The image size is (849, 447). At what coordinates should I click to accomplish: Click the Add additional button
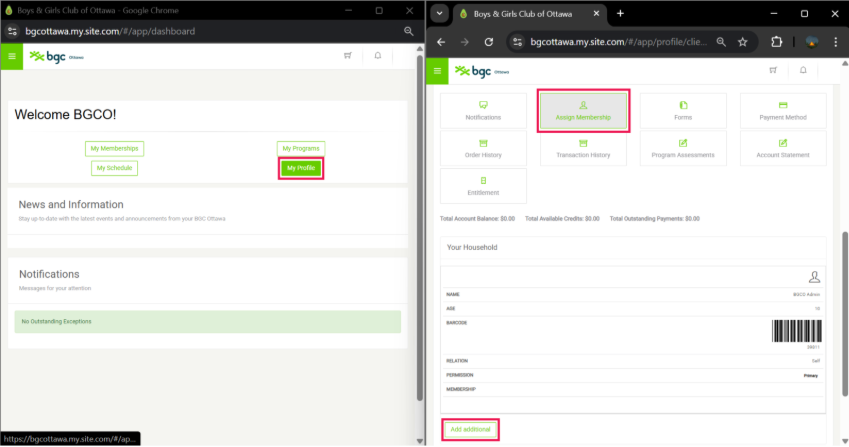470,430
